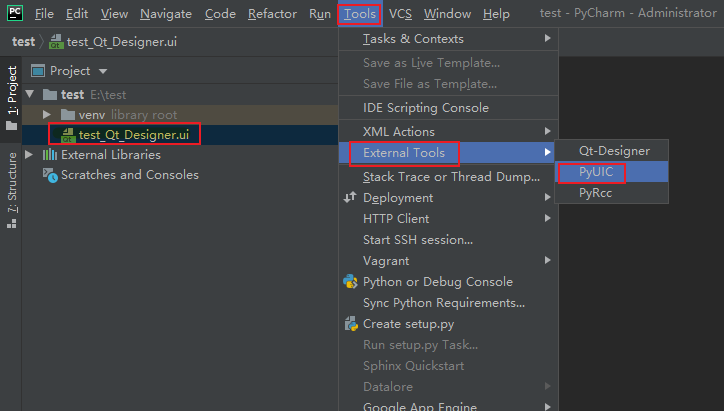Open Tasks & Contexts submenu

coord(448,39)
